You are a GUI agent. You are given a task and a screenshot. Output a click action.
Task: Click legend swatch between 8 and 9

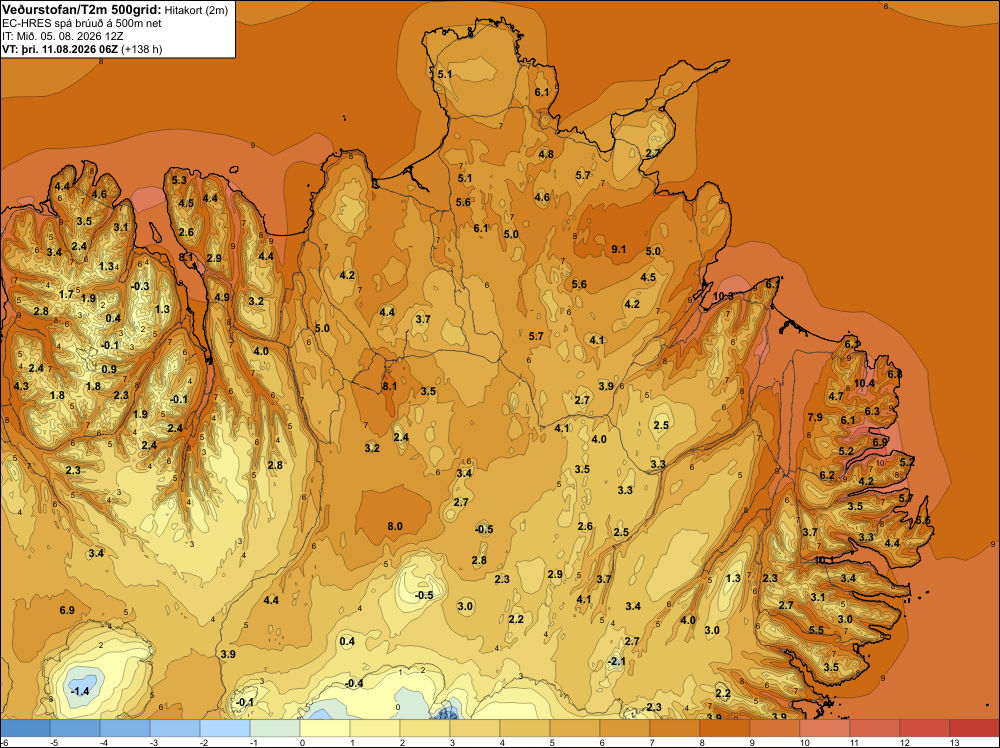tap(724, 728)
